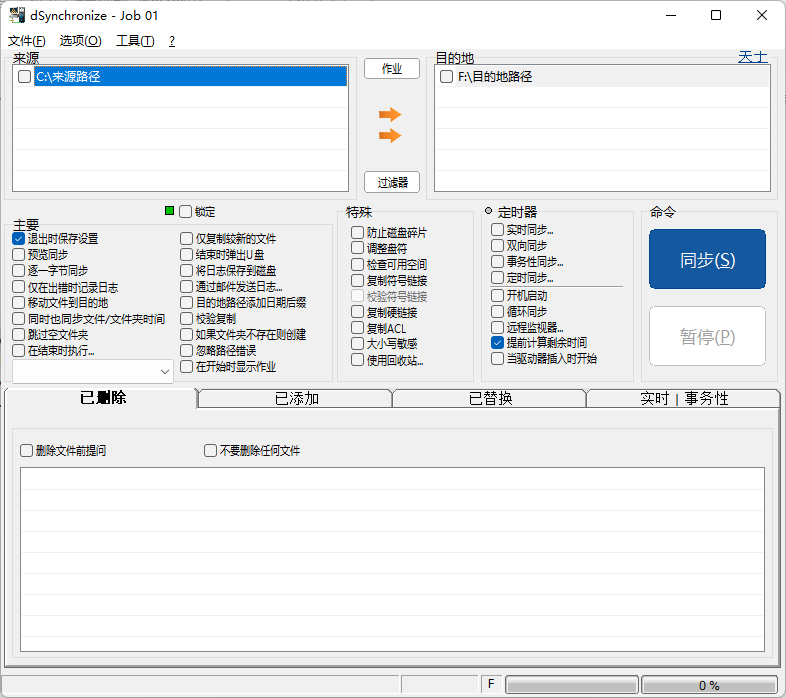Click the upper orange sync direction arrow

(x=390, y=115)
